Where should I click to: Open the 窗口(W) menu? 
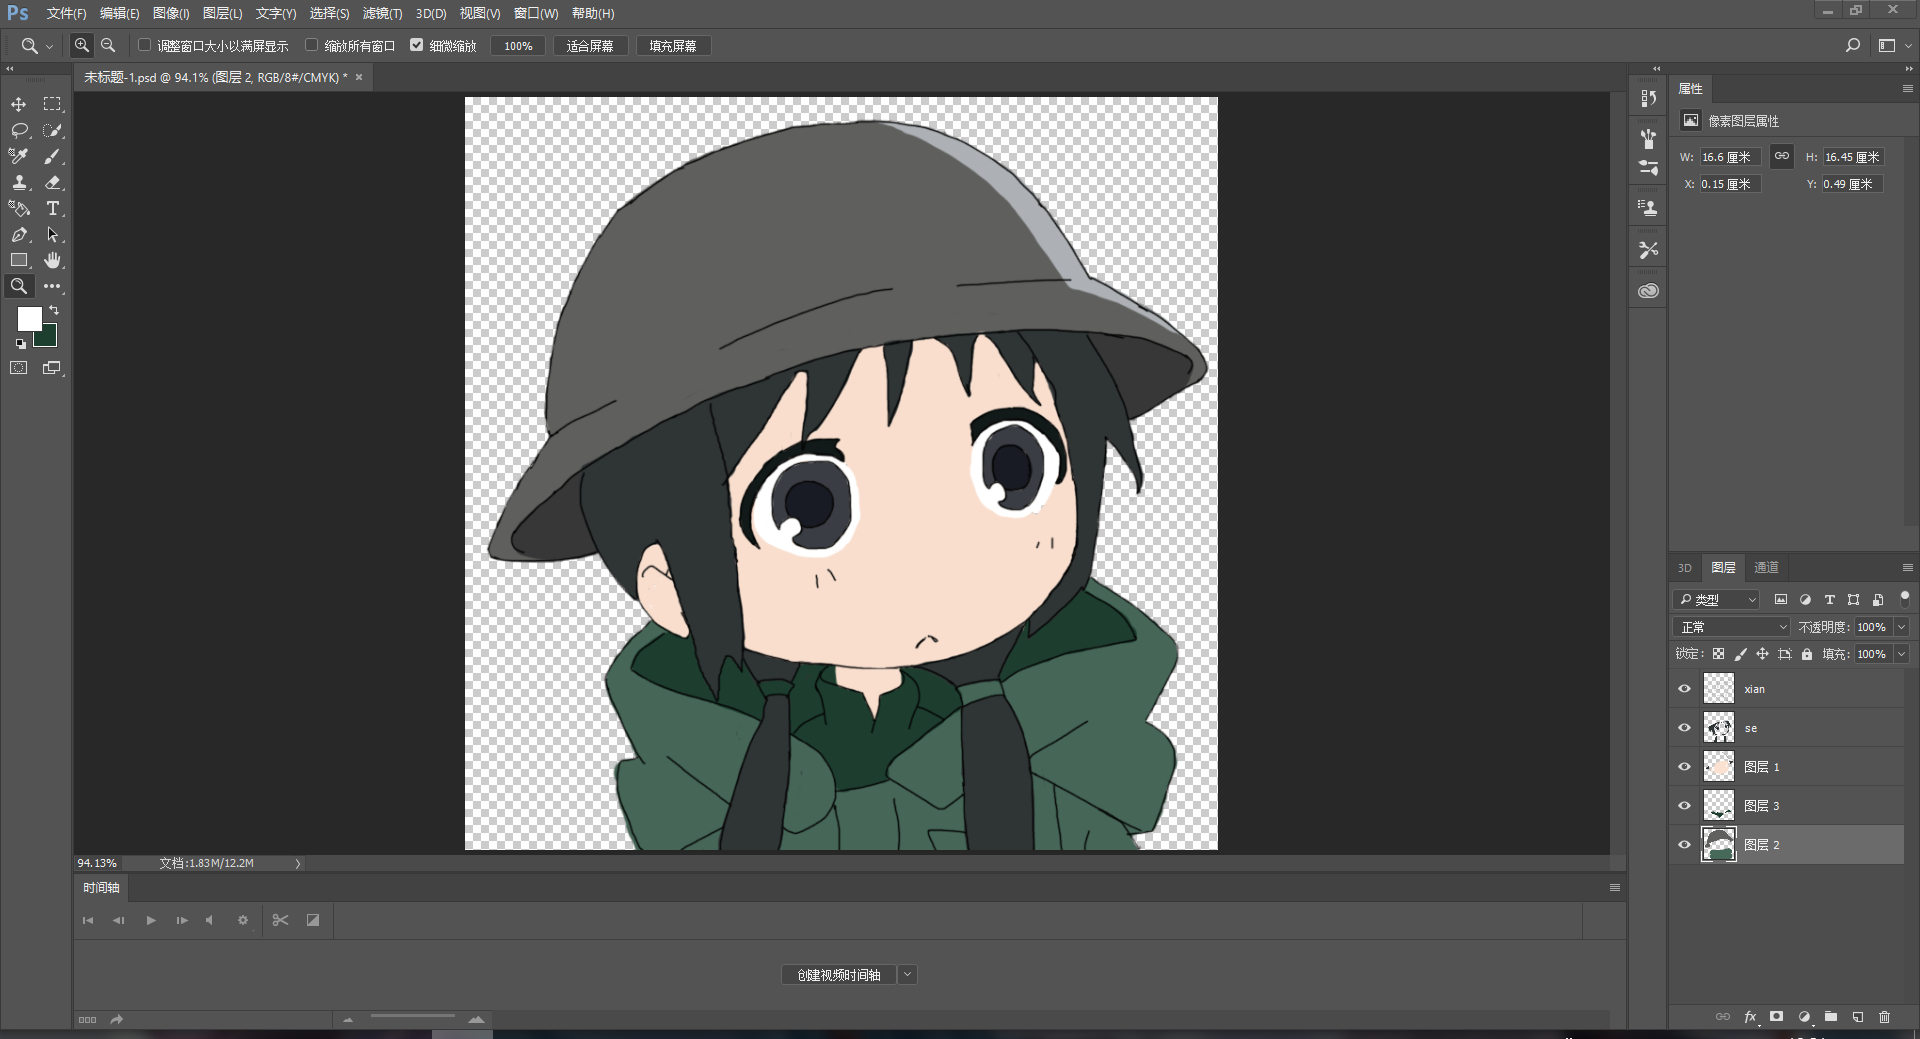[x=536, y=13]
